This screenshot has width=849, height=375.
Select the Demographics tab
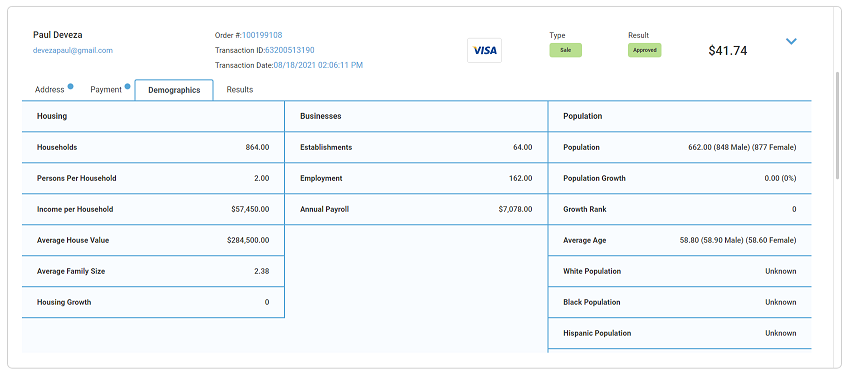(174, 90)
